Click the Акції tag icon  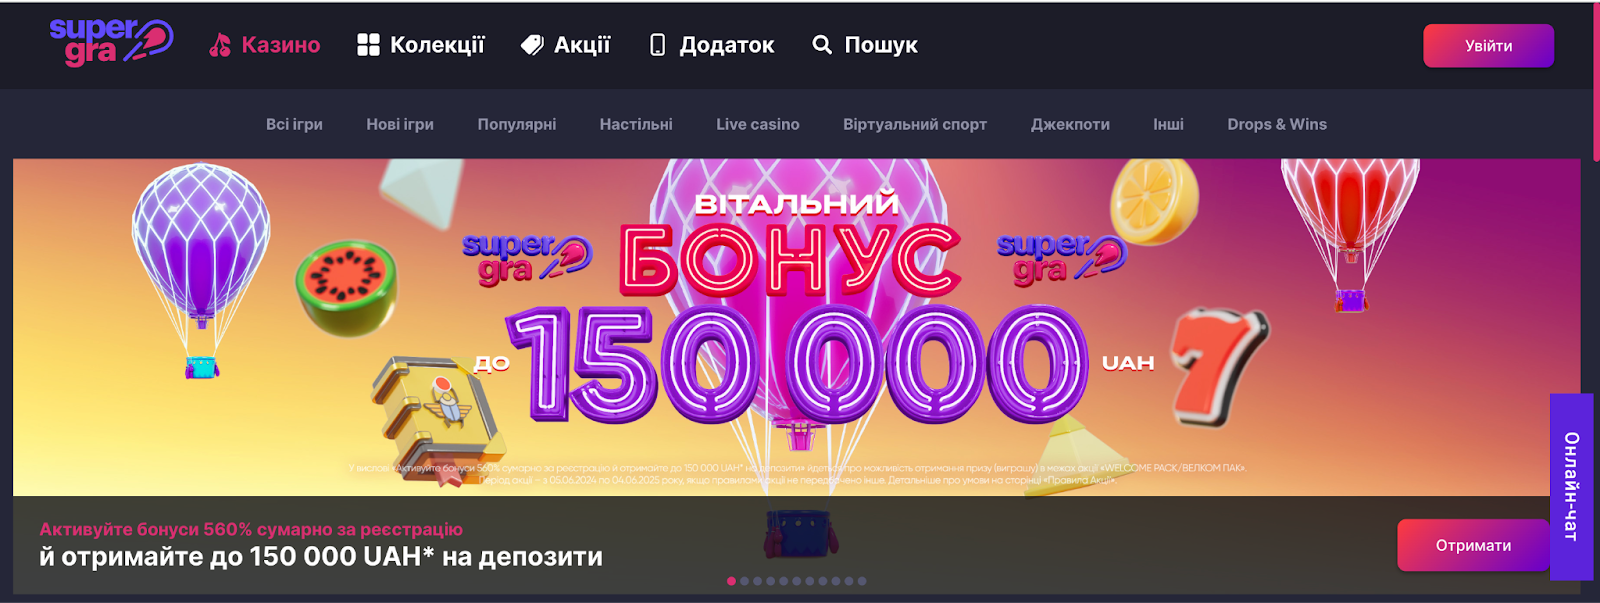coord(532,45)
